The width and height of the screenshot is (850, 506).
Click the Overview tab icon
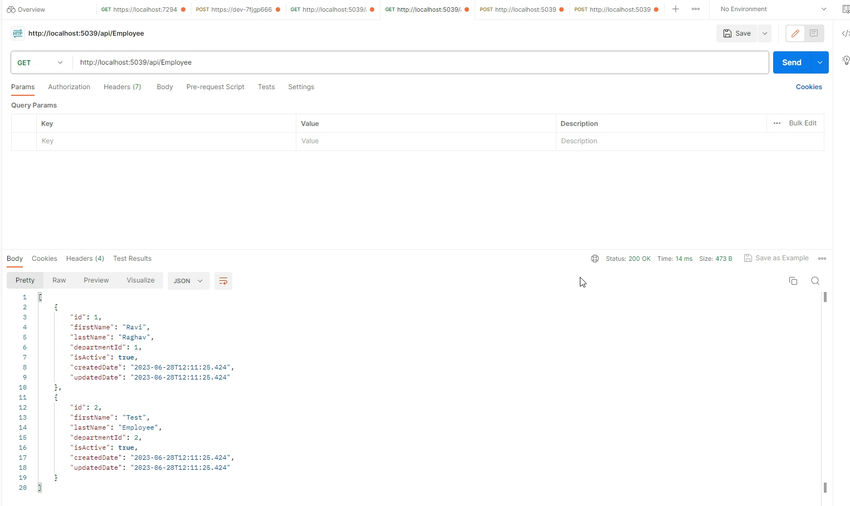(11, 10)
